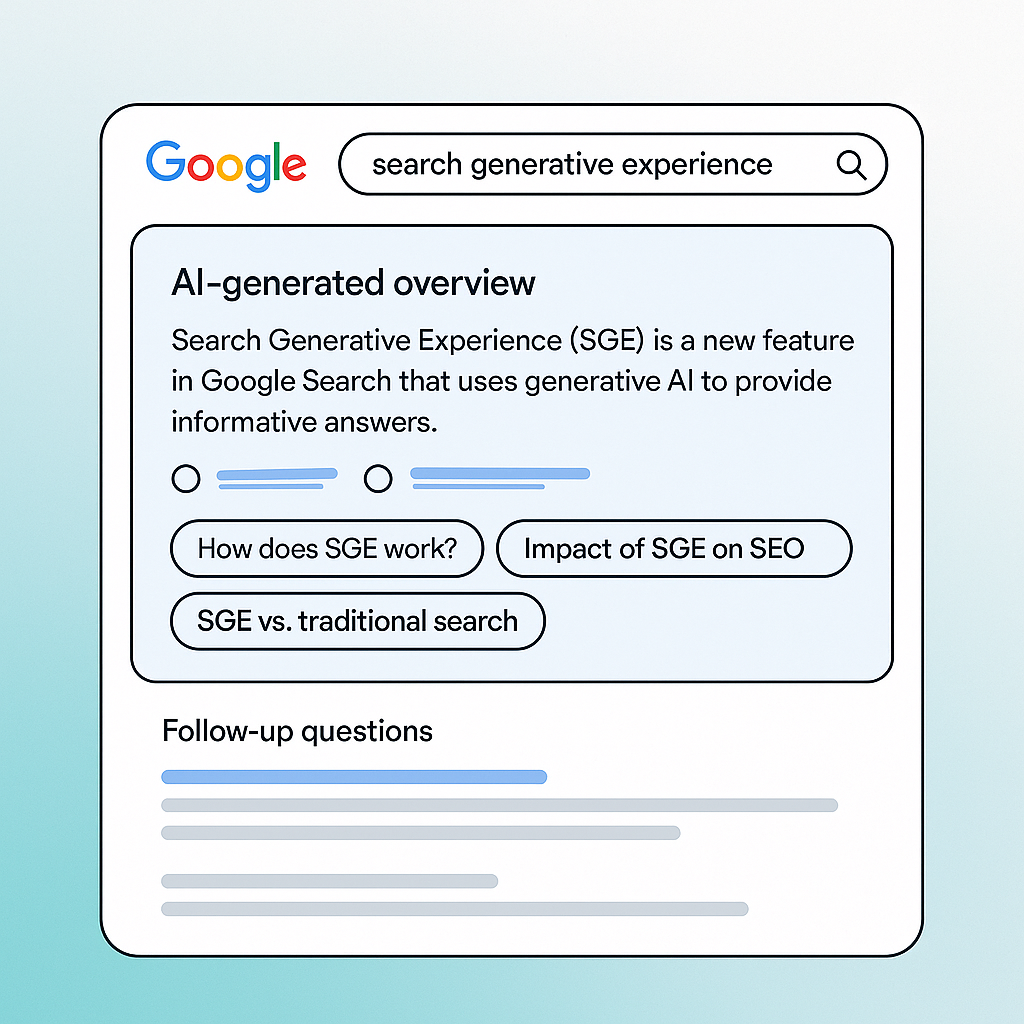Open the second blue source link line
The height and width of the screenshot is (1024, 1024).
click(x=500, y=478)
